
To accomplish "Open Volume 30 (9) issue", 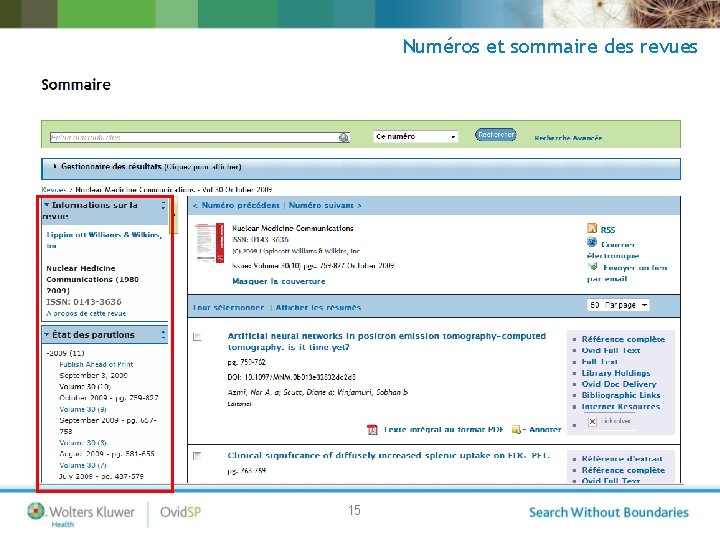I will point(83,409).
